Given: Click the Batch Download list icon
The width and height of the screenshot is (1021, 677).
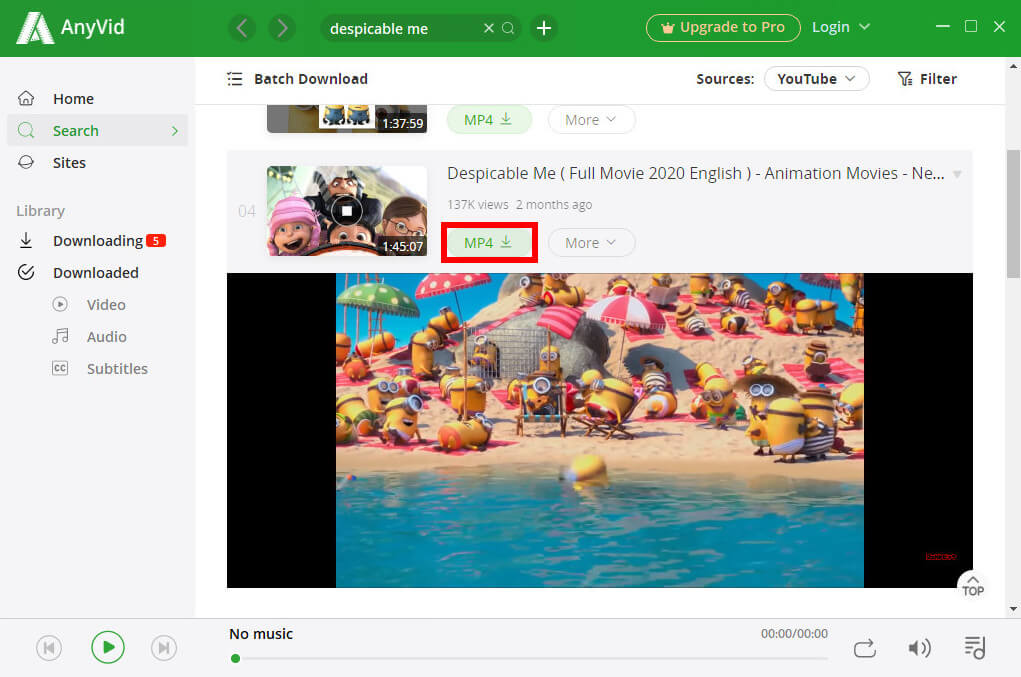Looking at the screenshot, I should pos(234,79).
